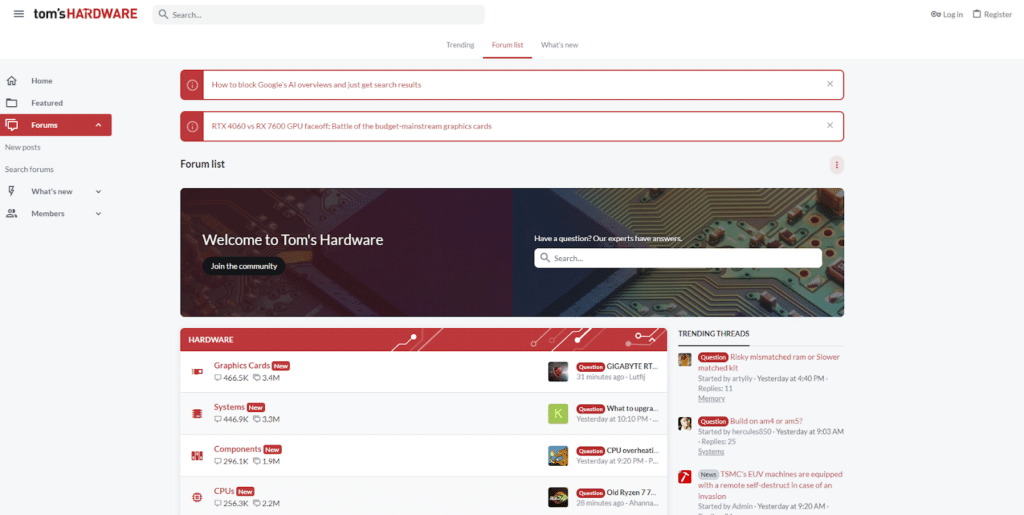Open the CPUs forum link
This screenshot has height=515, width=1024.
coord(224,491)
